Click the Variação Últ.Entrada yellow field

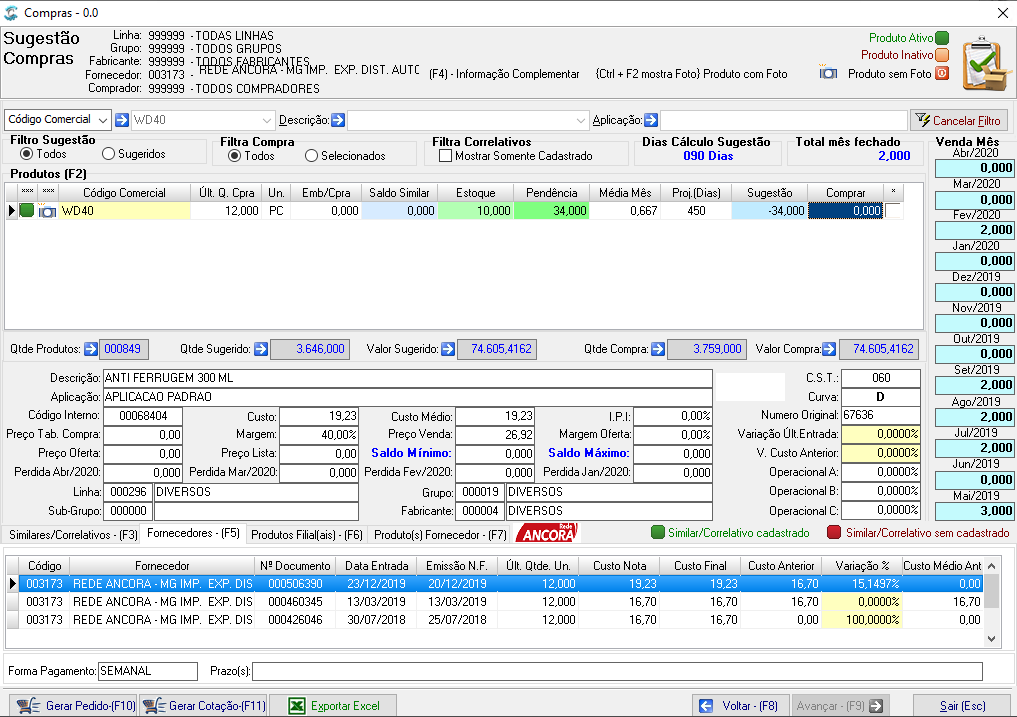[x=881, y=434]
